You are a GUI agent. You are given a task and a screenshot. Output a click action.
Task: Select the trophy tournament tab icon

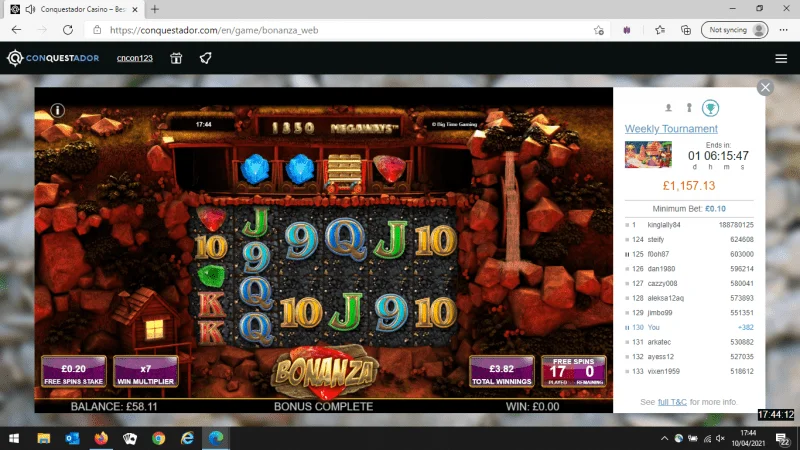(x=710, y=108)
